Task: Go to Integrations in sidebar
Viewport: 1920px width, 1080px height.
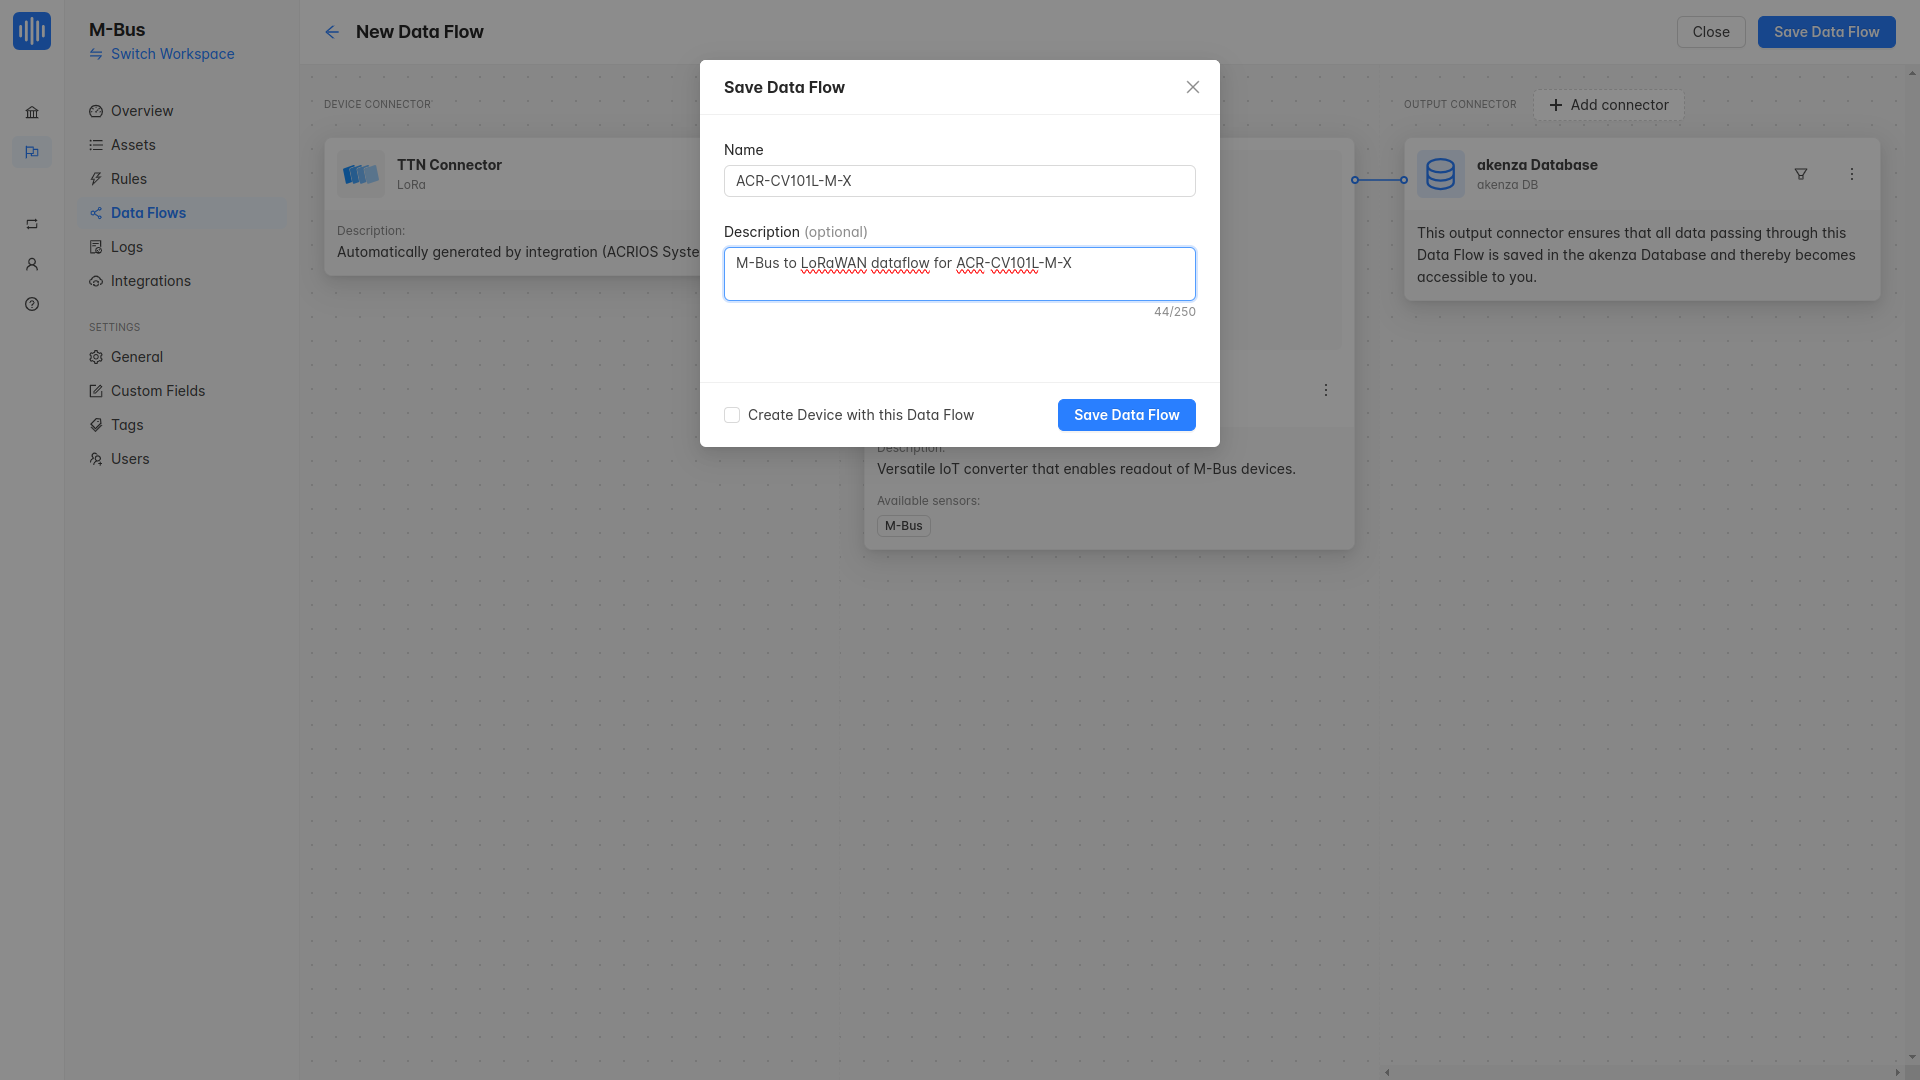Action: point(150,281)
